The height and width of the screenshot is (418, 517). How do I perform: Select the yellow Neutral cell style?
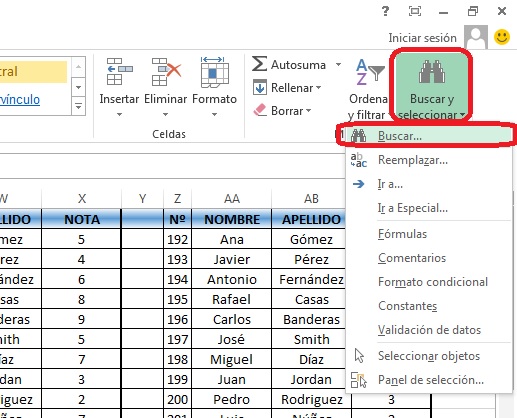click(33, 71)
